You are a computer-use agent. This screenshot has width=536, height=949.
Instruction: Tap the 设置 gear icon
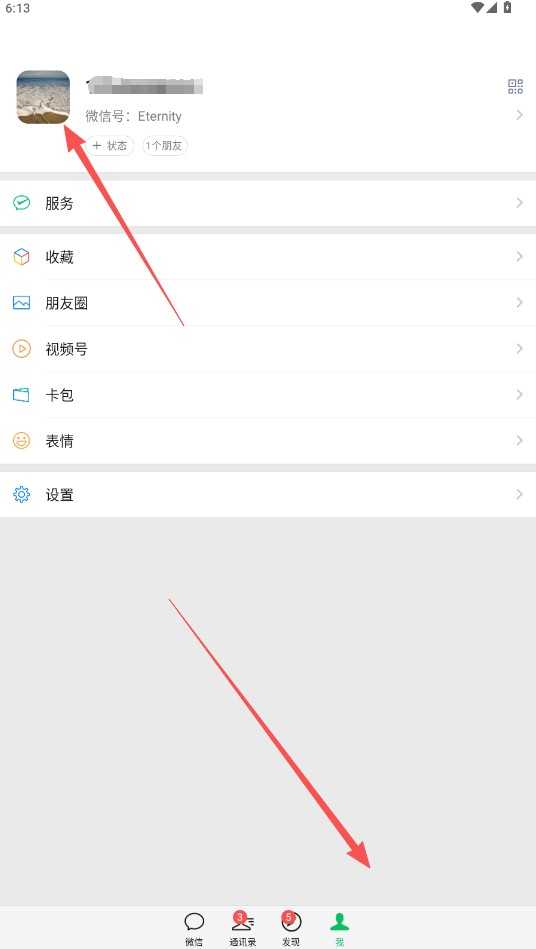[x=22, y=494]
